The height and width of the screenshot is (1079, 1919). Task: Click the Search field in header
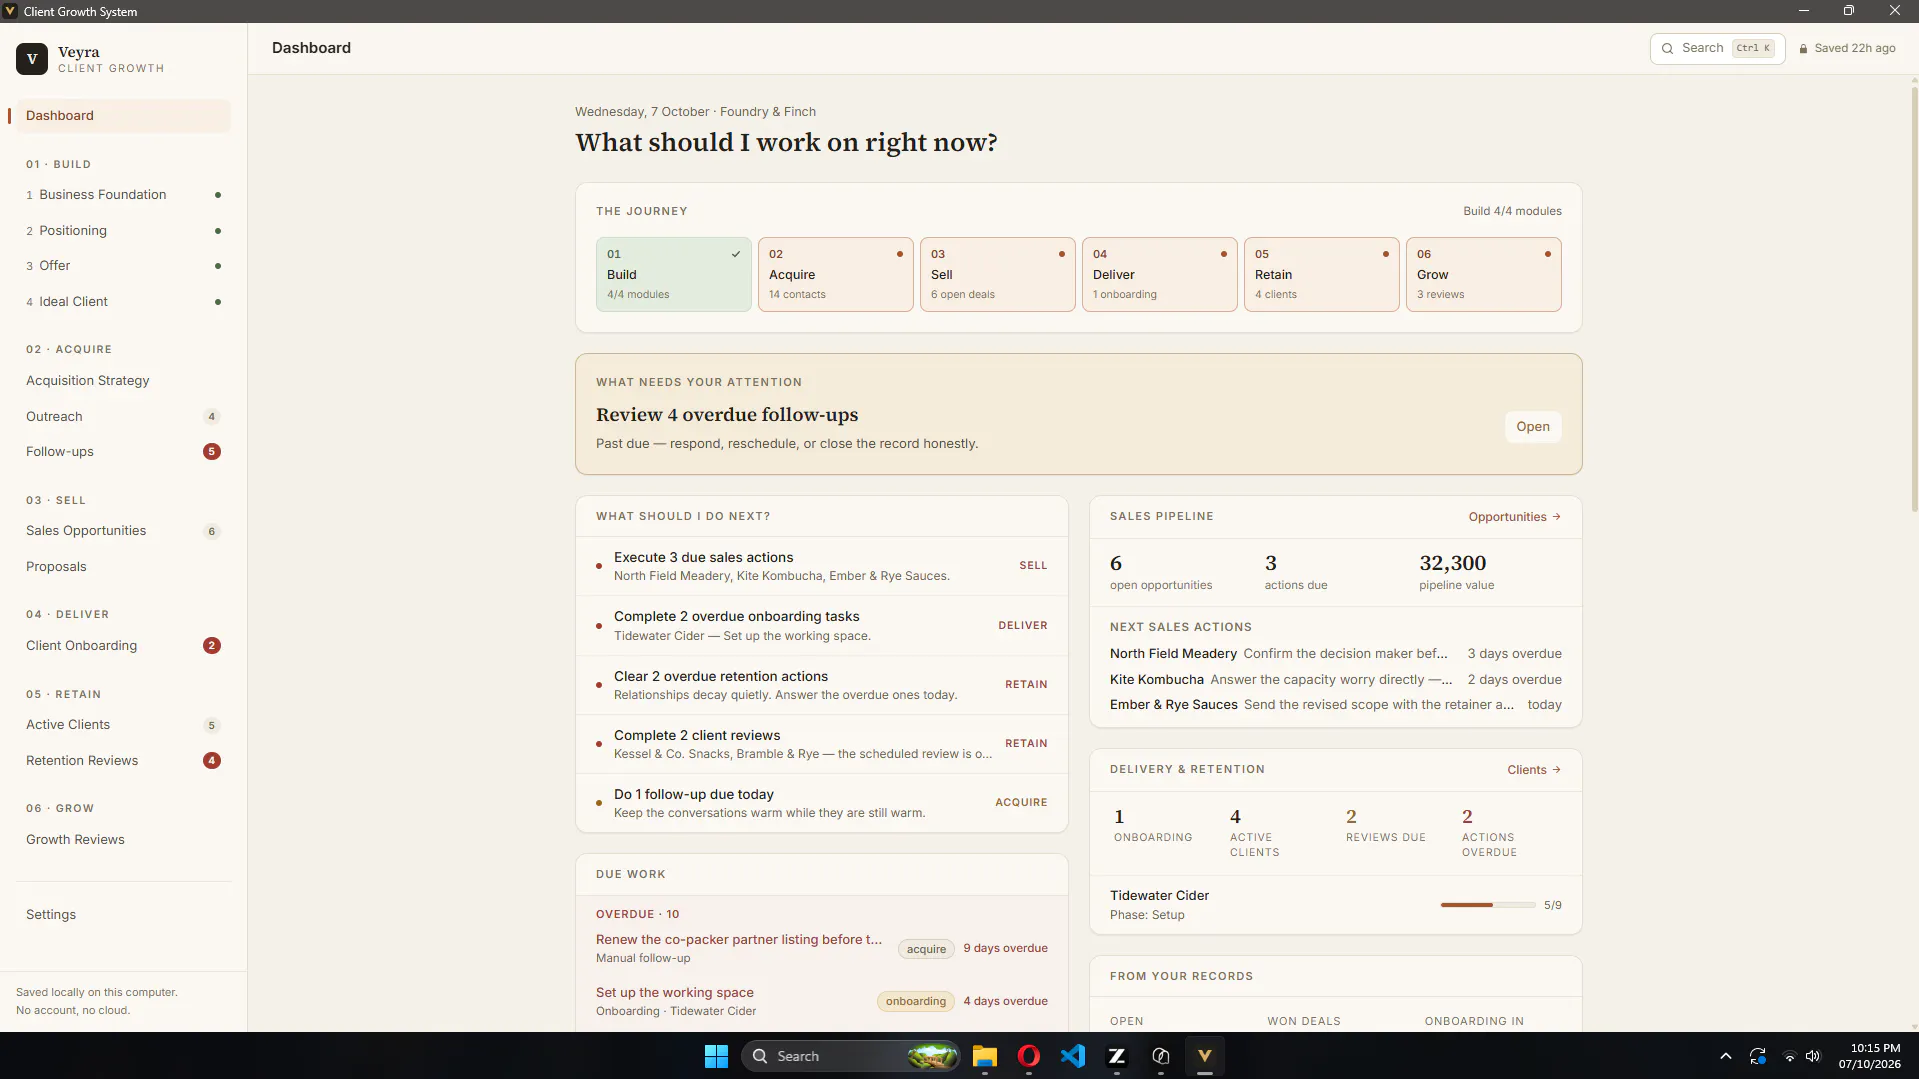1717,48
